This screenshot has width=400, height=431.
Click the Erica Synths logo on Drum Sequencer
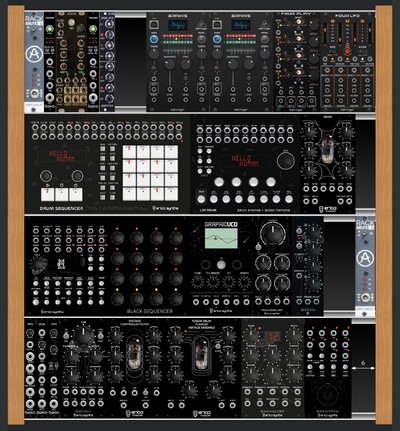(x=165, y=208)
